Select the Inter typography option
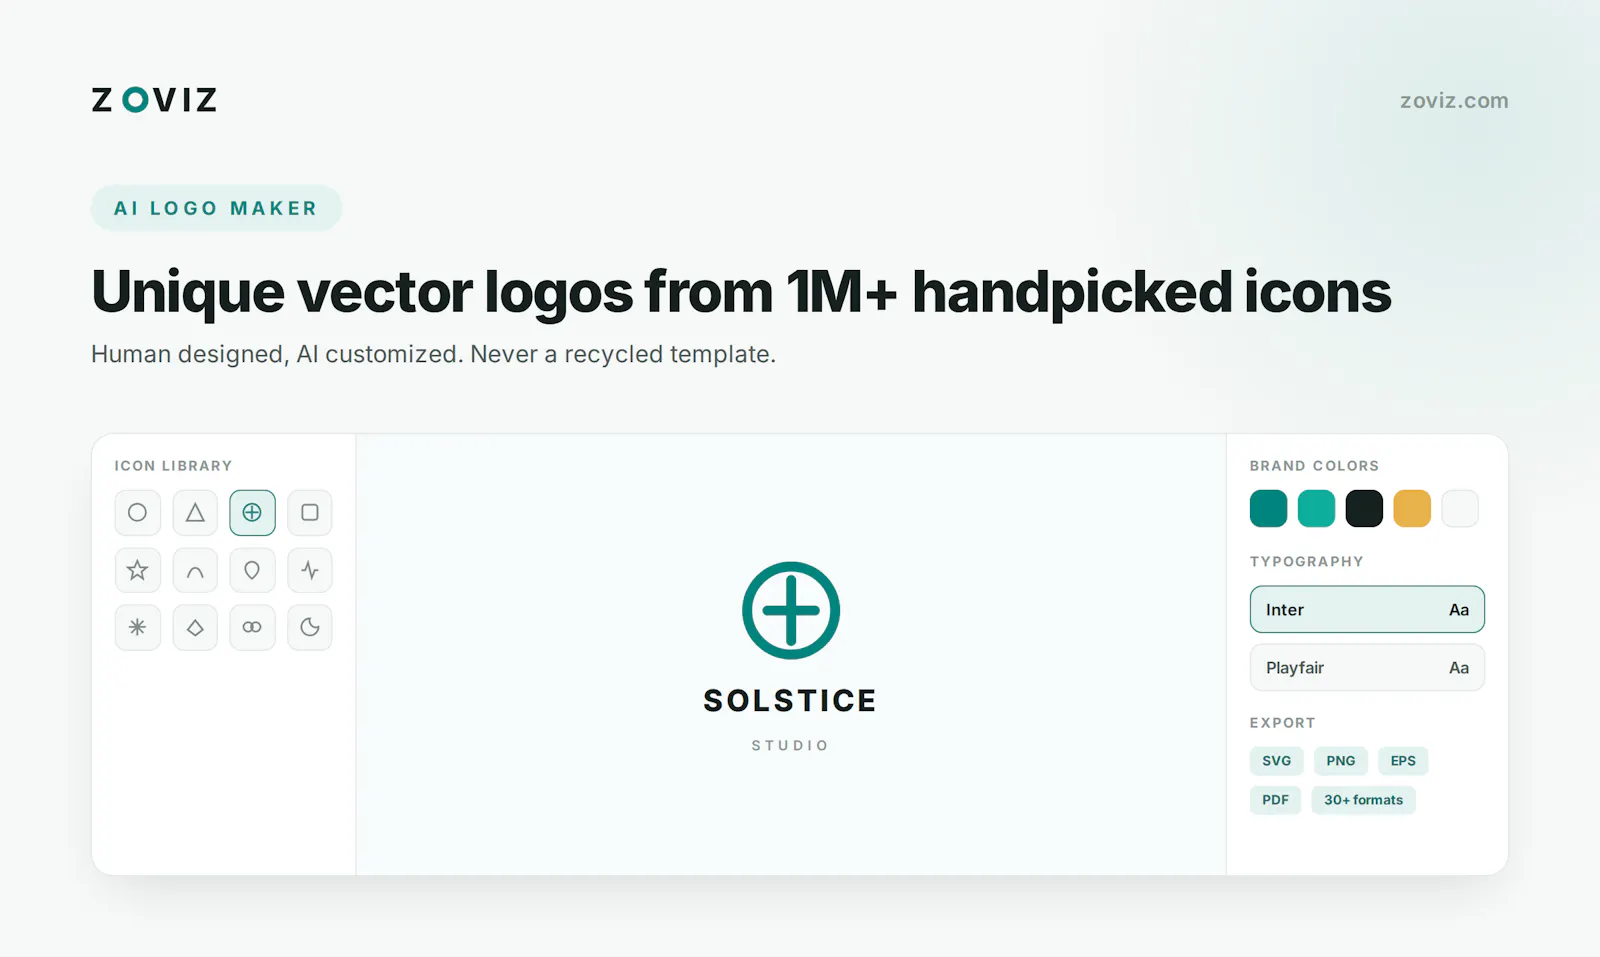Image resolution: width=1600 pixels, height=957 pixels. tap(1367, 609)
